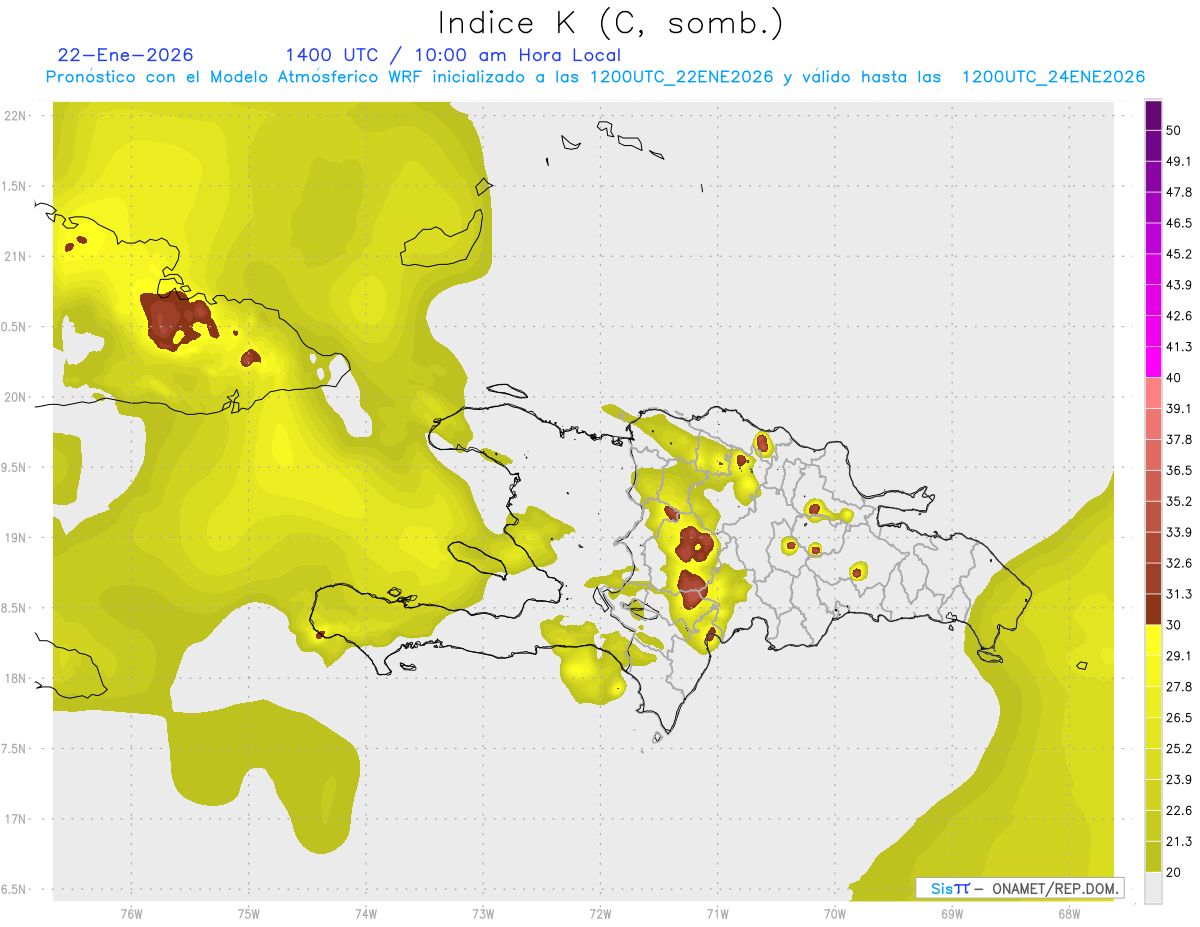The width and height of the screenshot is (1200, 927).
Task: Select legend value "39.1"
Action: (x=1179, y=408)
